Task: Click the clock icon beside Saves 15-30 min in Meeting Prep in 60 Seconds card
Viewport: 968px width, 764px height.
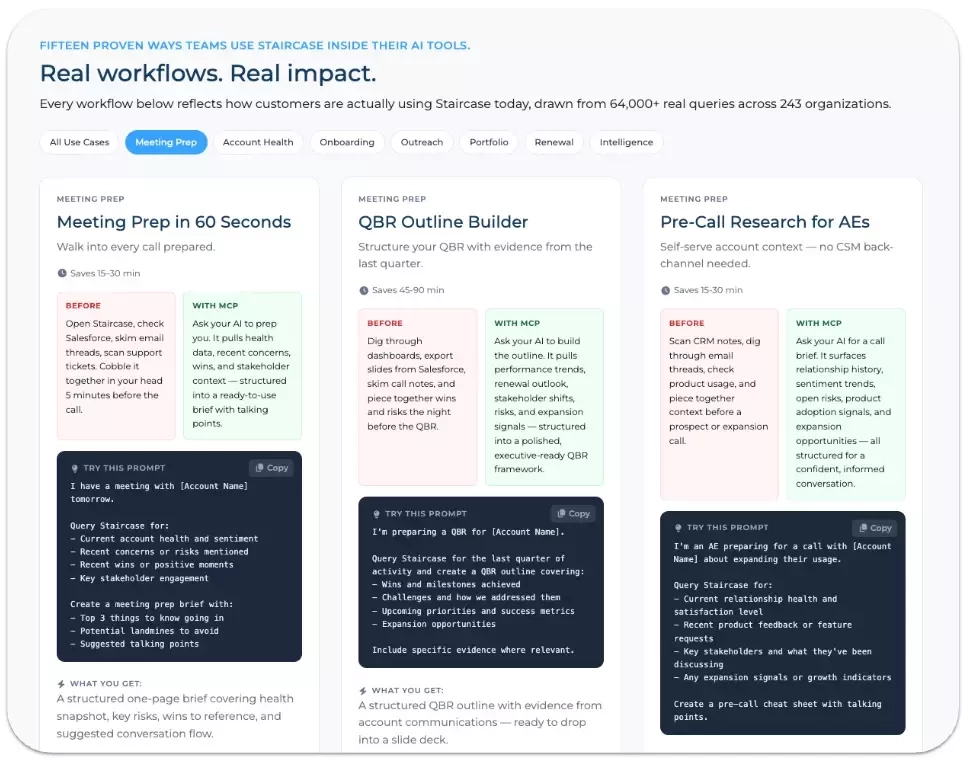Action: pos(62,273)
